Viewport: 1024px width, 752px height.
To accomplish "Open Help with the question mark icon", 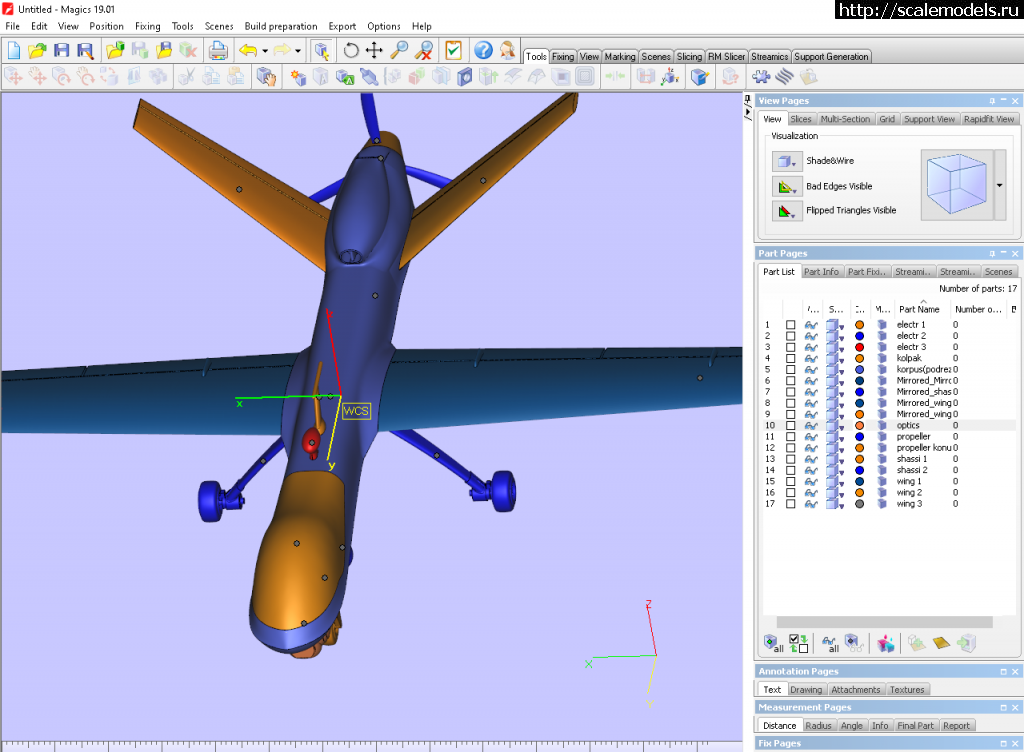I will click(483, 50).
